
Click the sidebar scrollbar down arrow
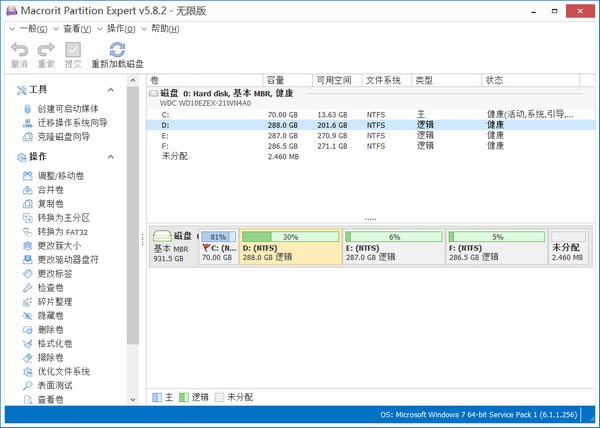click(x=133, y=399)
